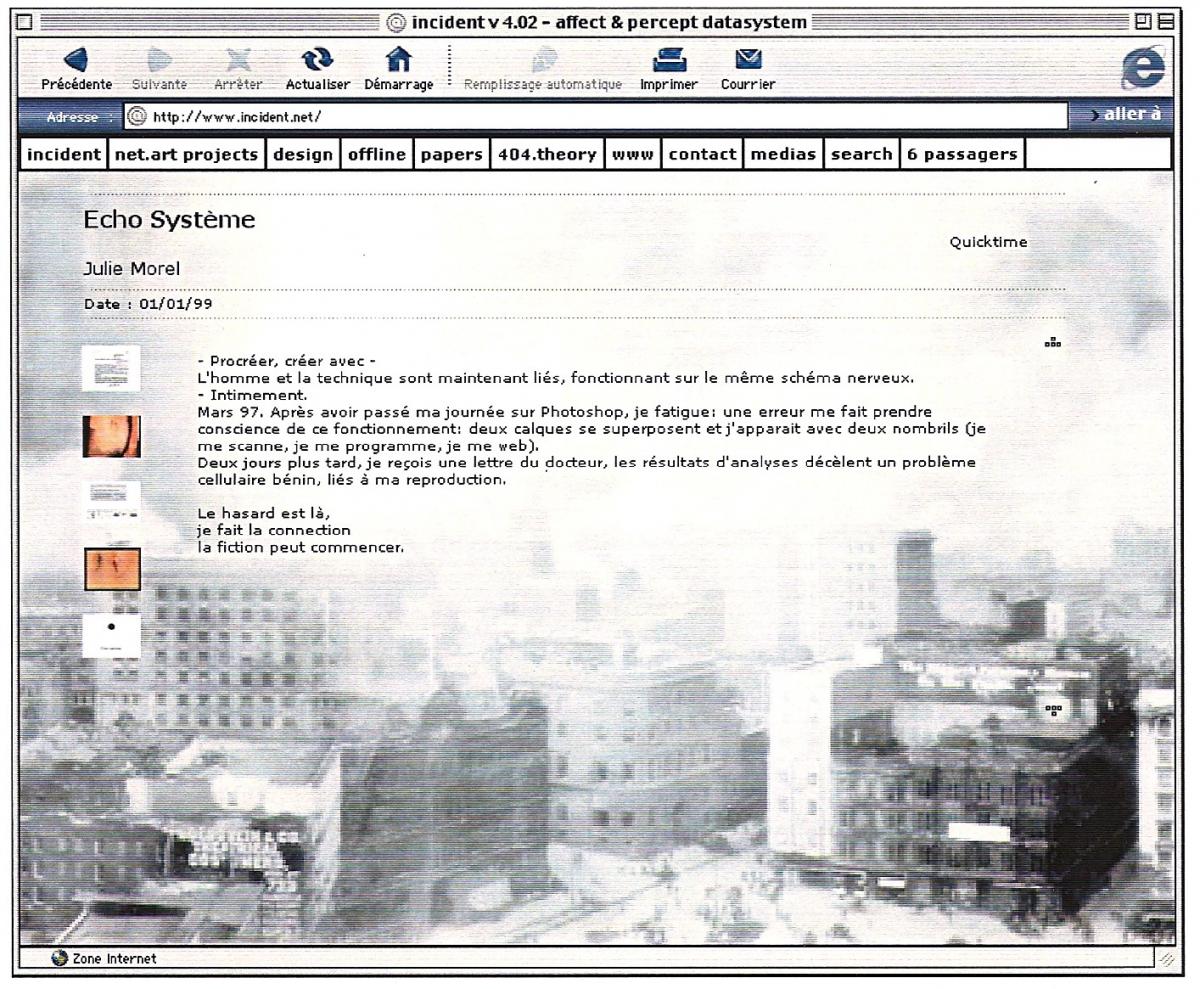
Task: Click the Remplissage automatique toolbar icon
Action: pyautogui.click(x=542, y=63)
